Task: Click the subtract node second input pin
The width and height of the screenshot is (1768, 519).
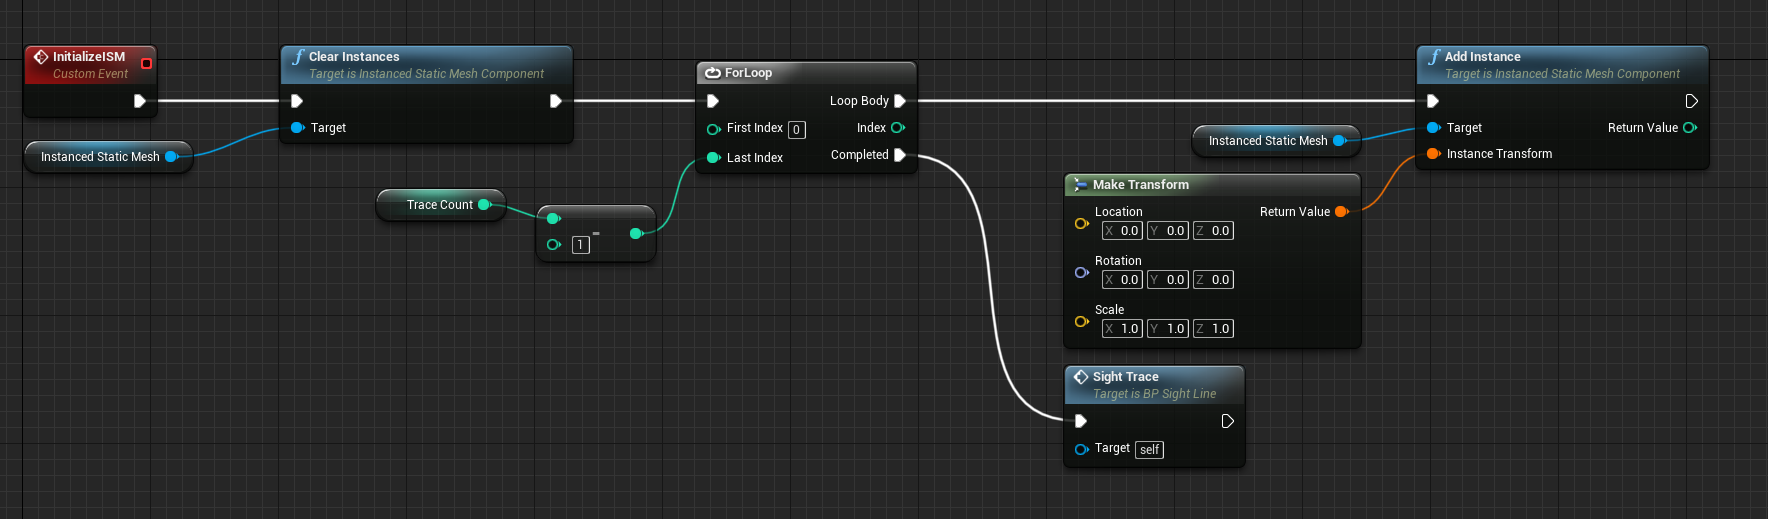Action: (x=554, y=245)
